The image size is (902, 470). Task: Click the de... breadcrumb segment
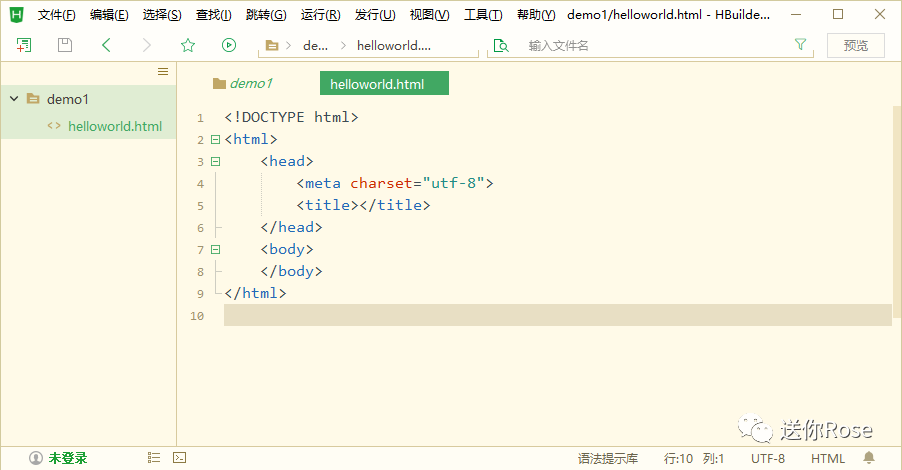point(315,45)
